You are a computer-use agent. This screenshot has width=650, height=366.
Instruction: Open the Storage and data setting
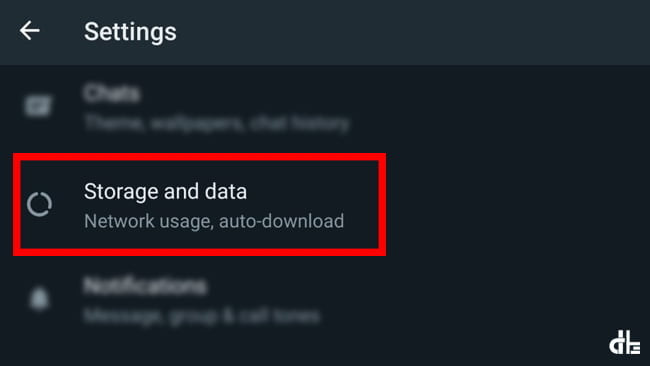(199, 204)
